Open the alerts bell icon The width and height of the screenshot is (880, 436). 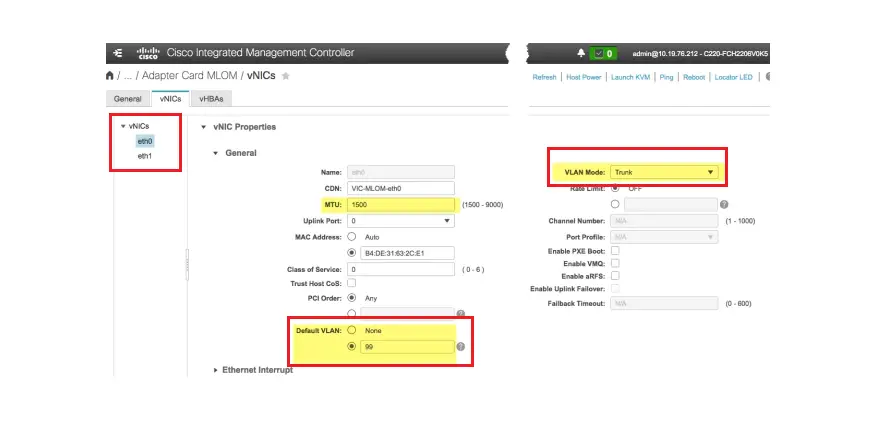point(581,53)
